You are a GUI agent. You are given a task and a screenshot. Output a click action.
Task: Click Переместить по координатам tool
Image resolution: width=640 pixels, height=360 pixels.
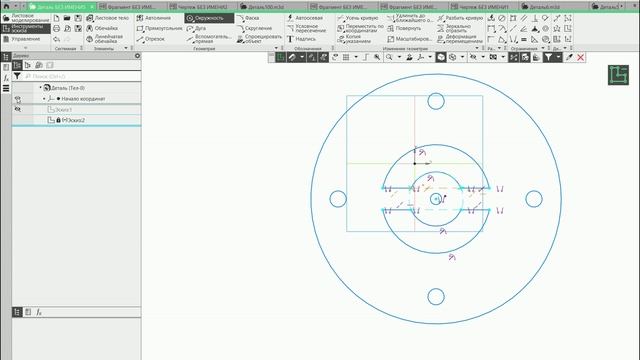click(x=360, y=29)
